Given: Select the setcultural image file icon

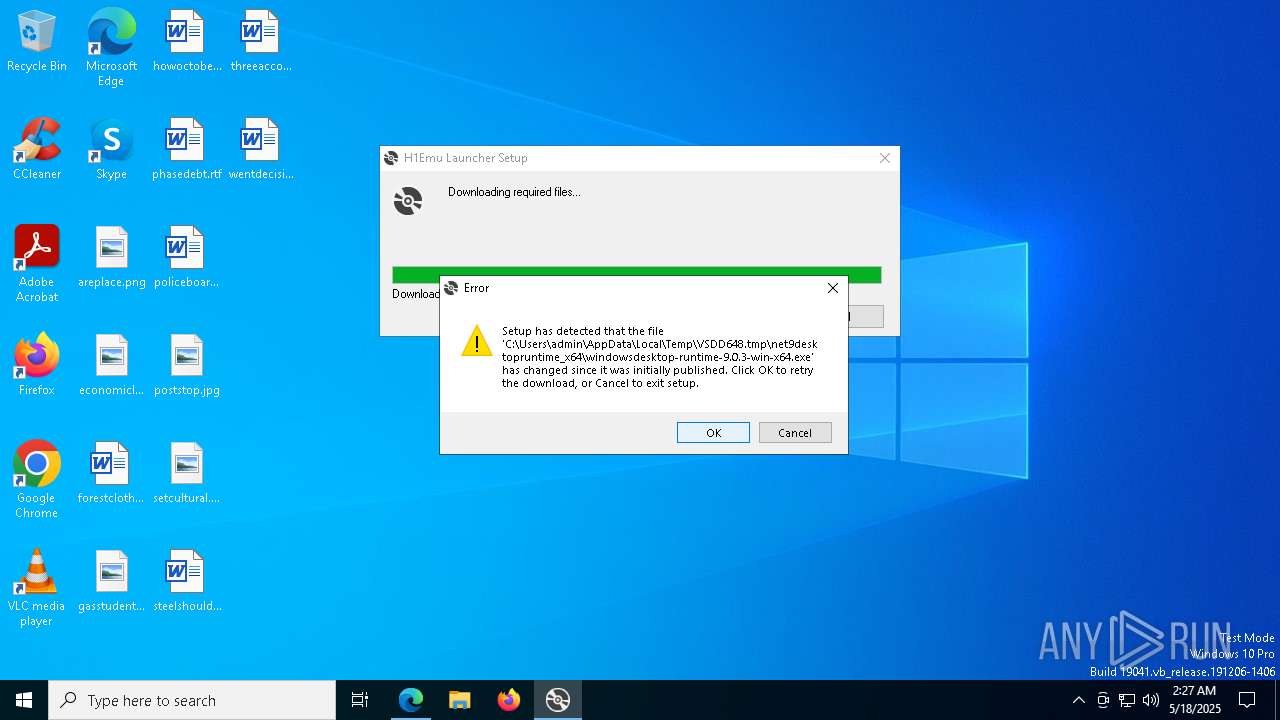Looking at the screenshot, I should tap(186, 474).
